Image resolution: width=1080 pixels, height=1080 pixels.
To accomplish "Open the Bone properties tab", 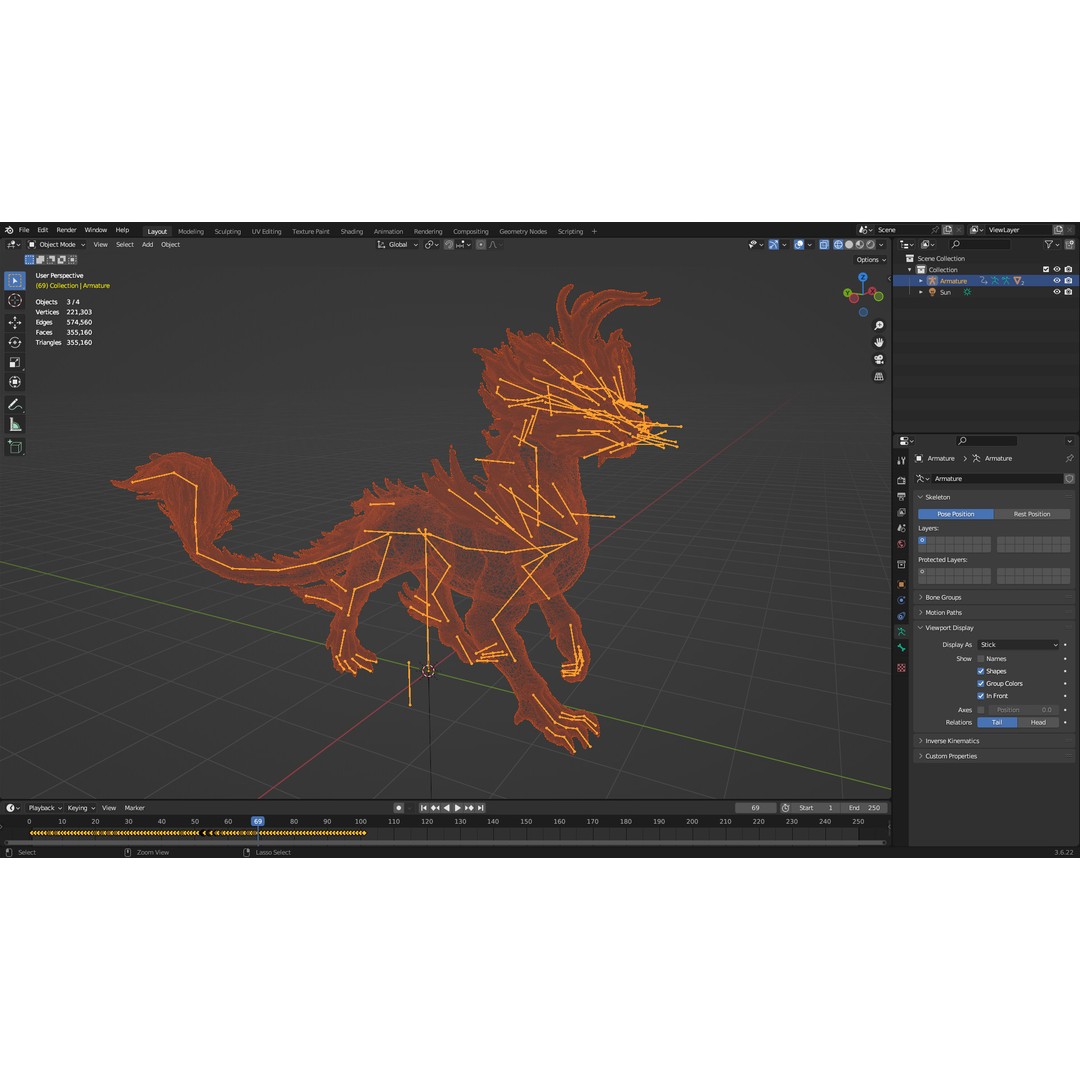I will click(901, 647).
